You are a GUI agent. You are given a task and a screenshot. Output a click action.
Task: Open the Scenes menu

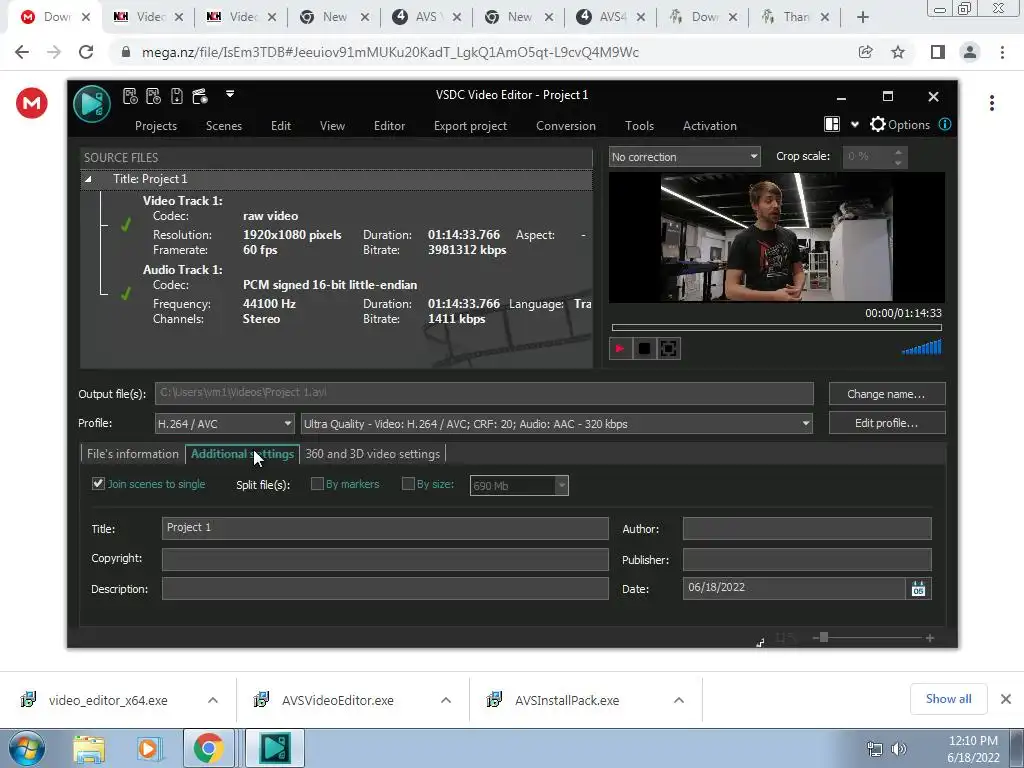(x=224, y=126)
